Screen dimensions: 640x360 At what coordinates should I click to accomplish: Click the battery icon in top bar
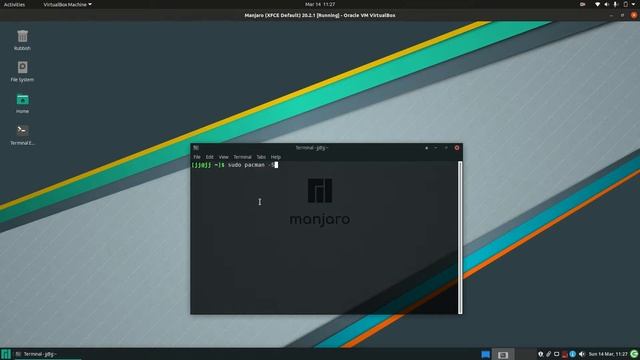click(x=625, y=4)
